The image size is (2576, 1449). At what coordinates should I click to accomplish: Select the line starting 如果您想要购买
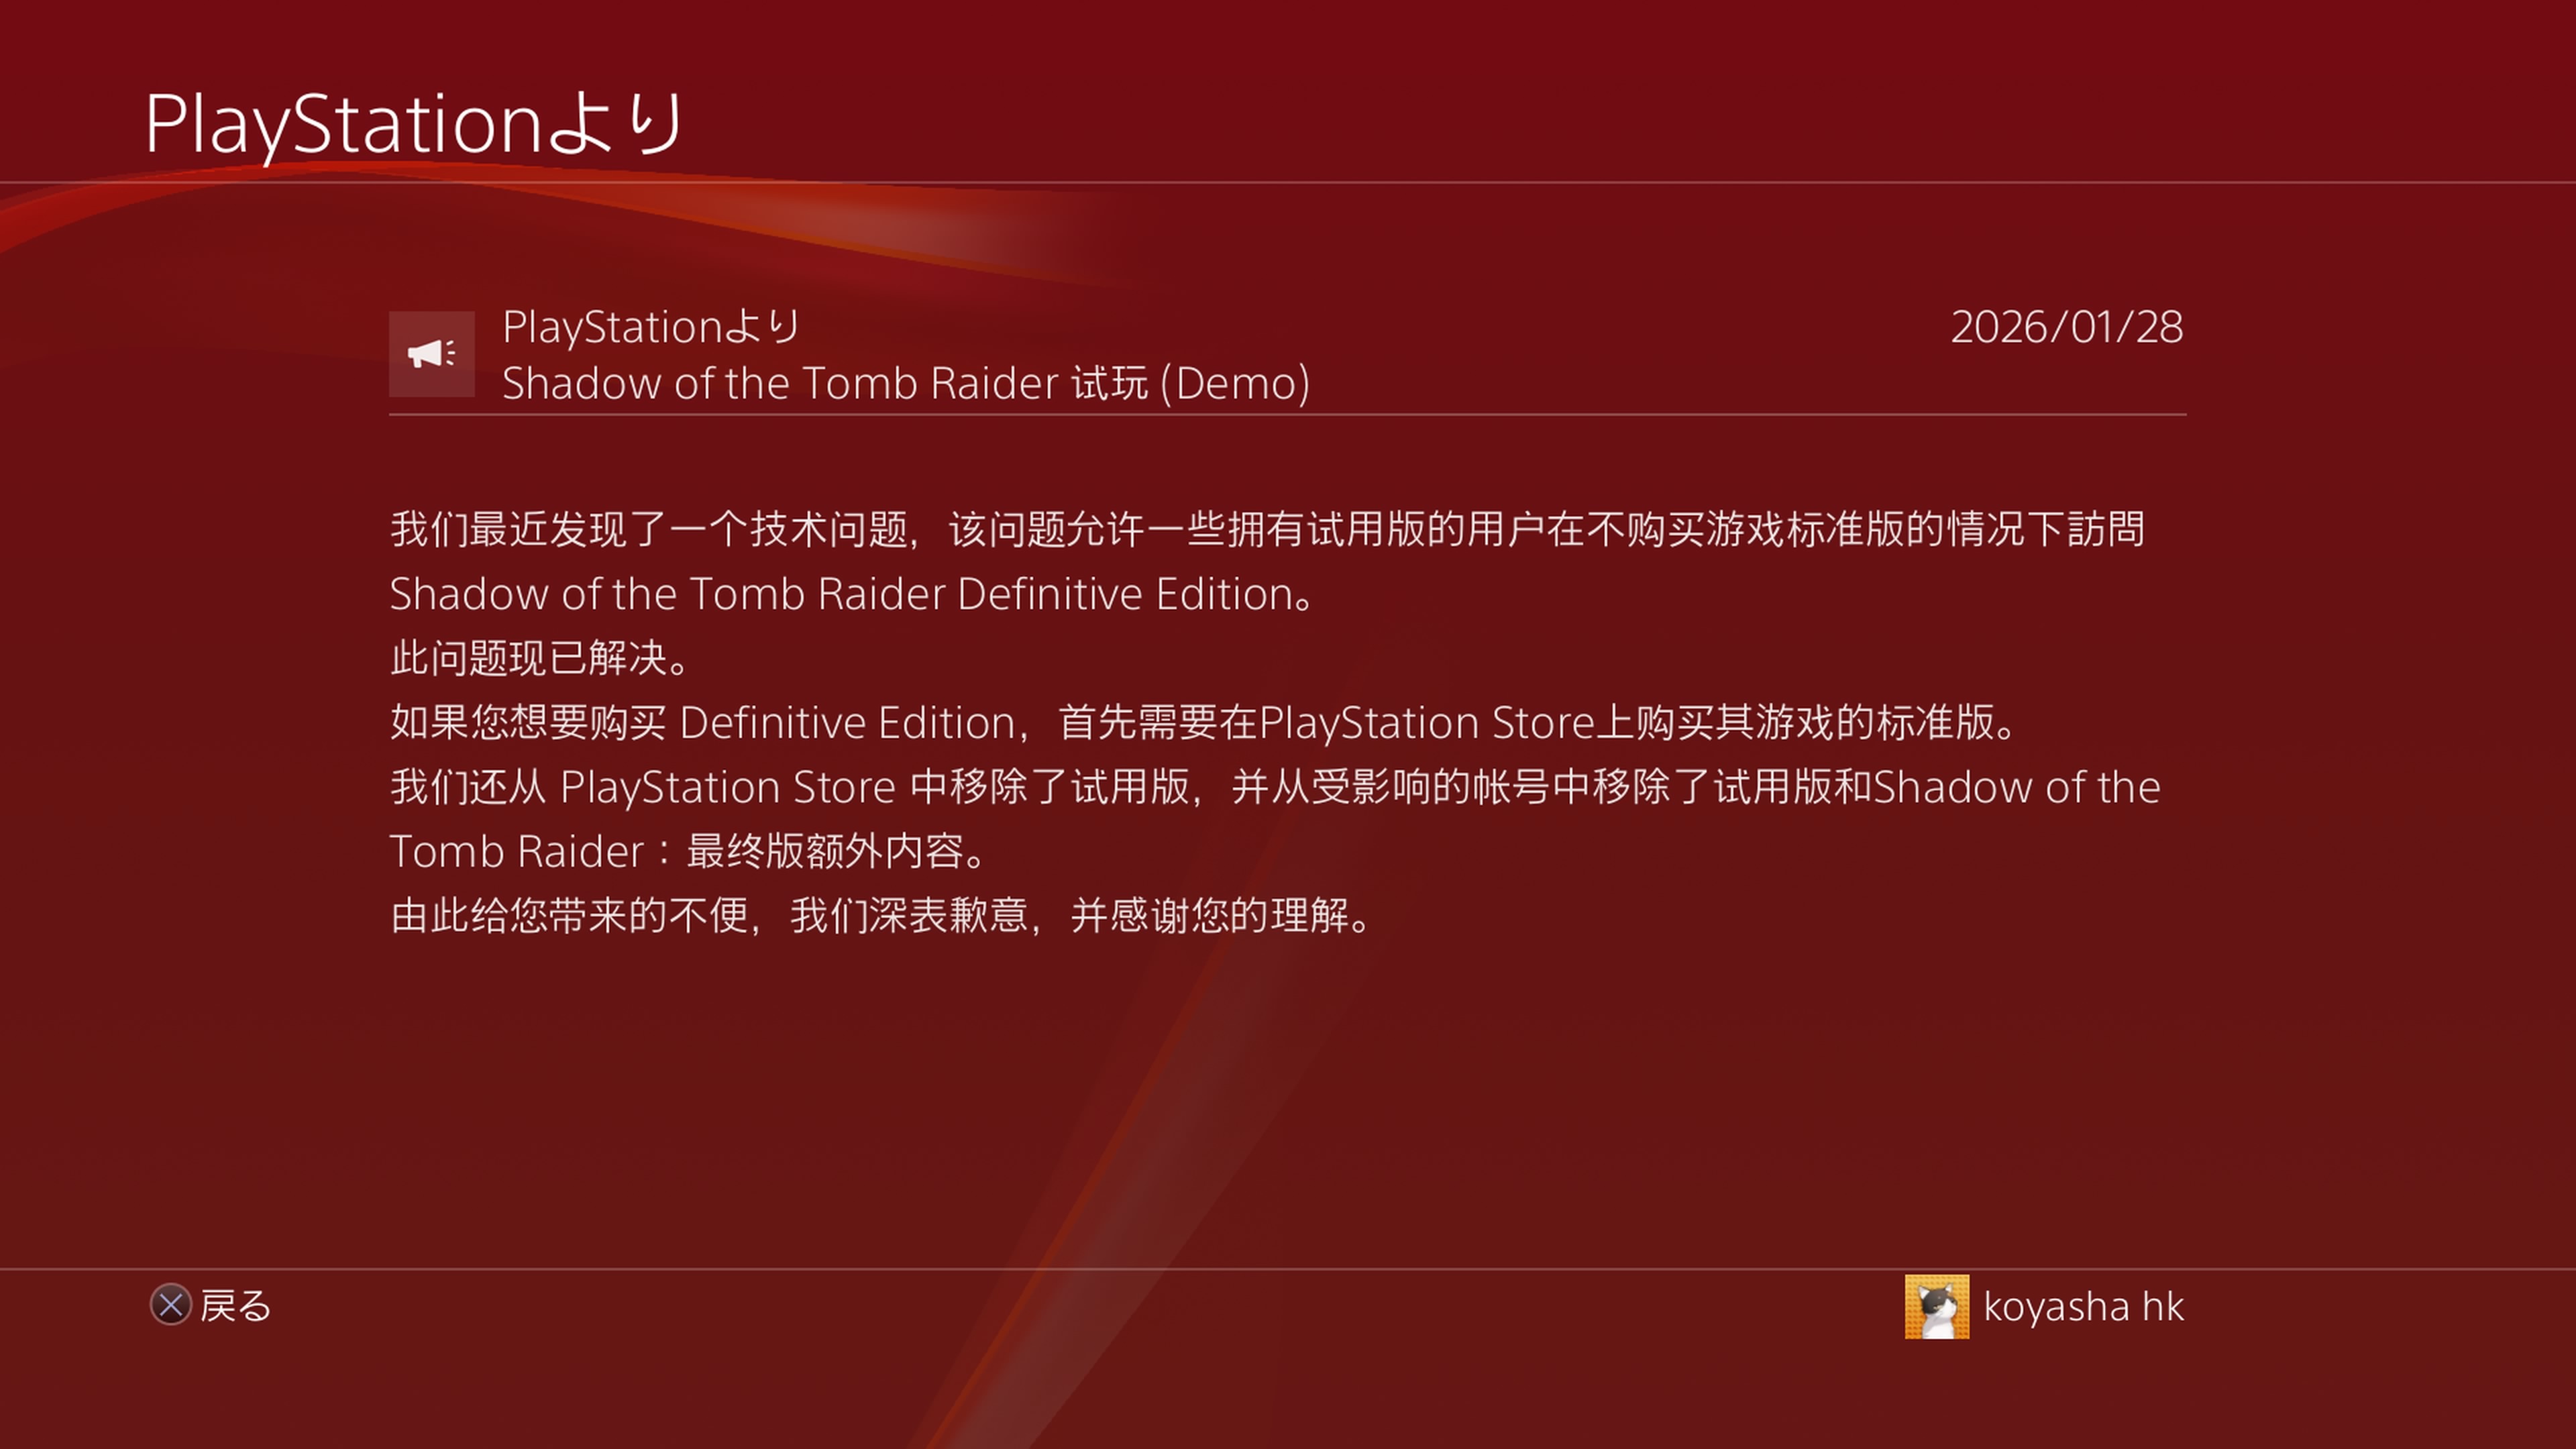click(1205, 722)
